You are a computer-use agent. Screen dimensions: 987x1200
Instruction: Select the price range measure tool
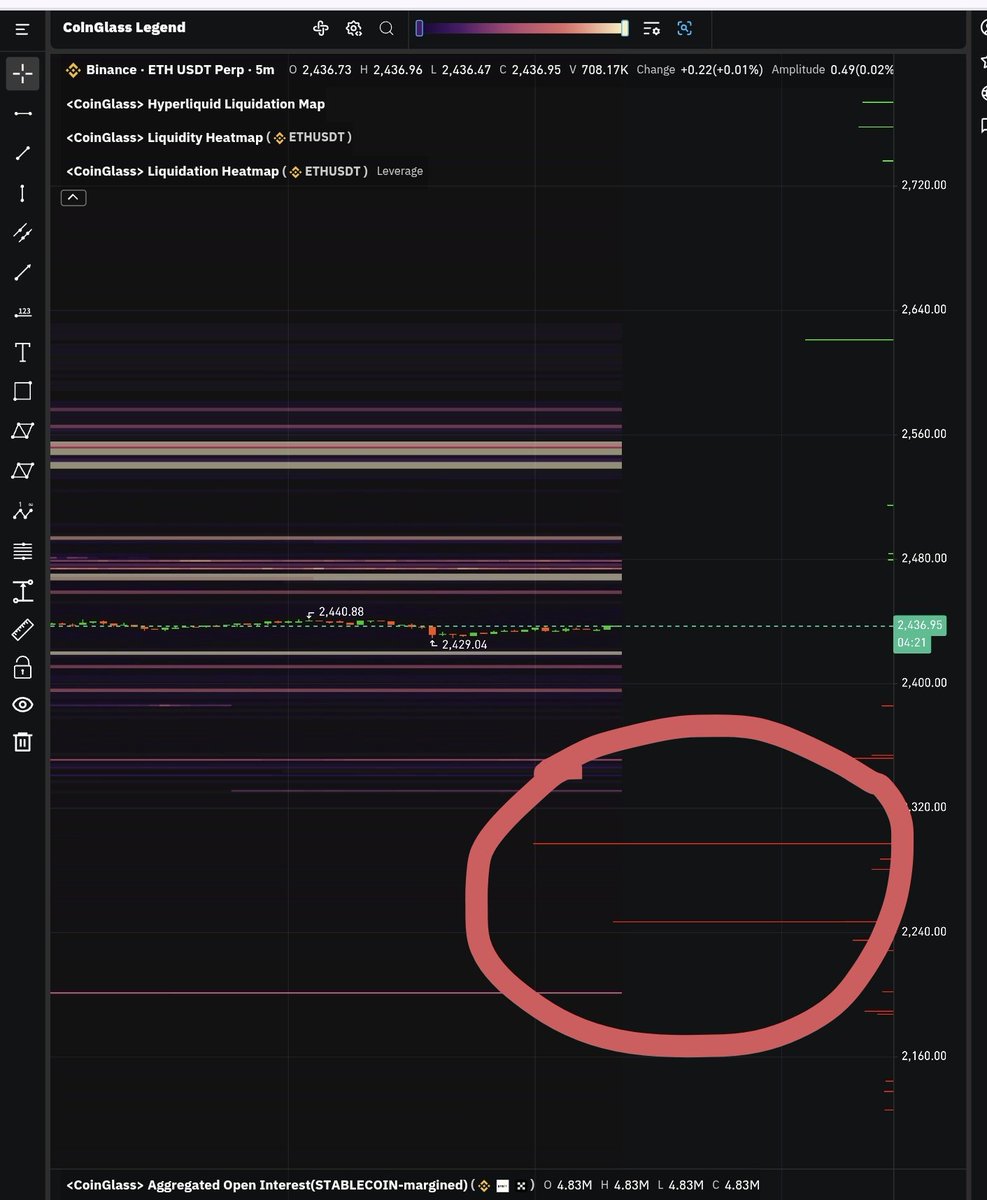pos(22,590)
